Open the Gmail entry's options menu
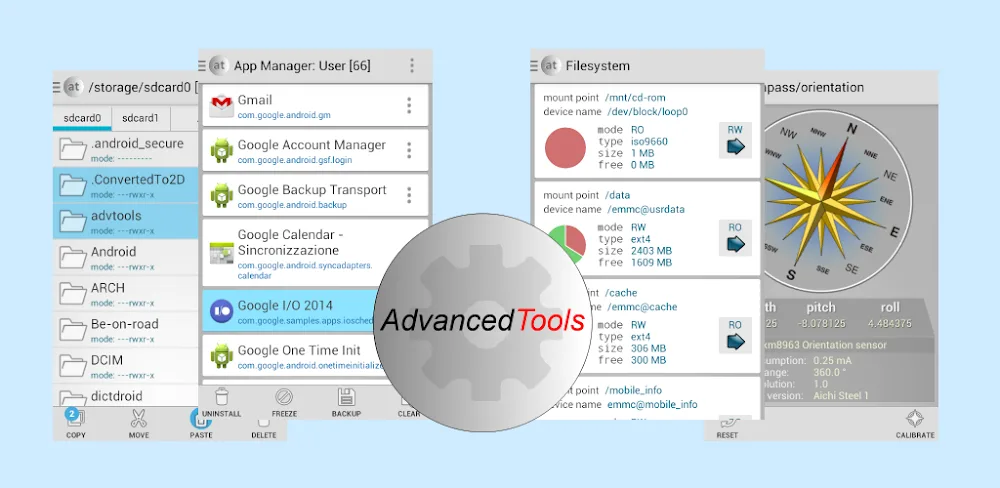Screen dimensions: 1000x488 [x=409, y=105]
